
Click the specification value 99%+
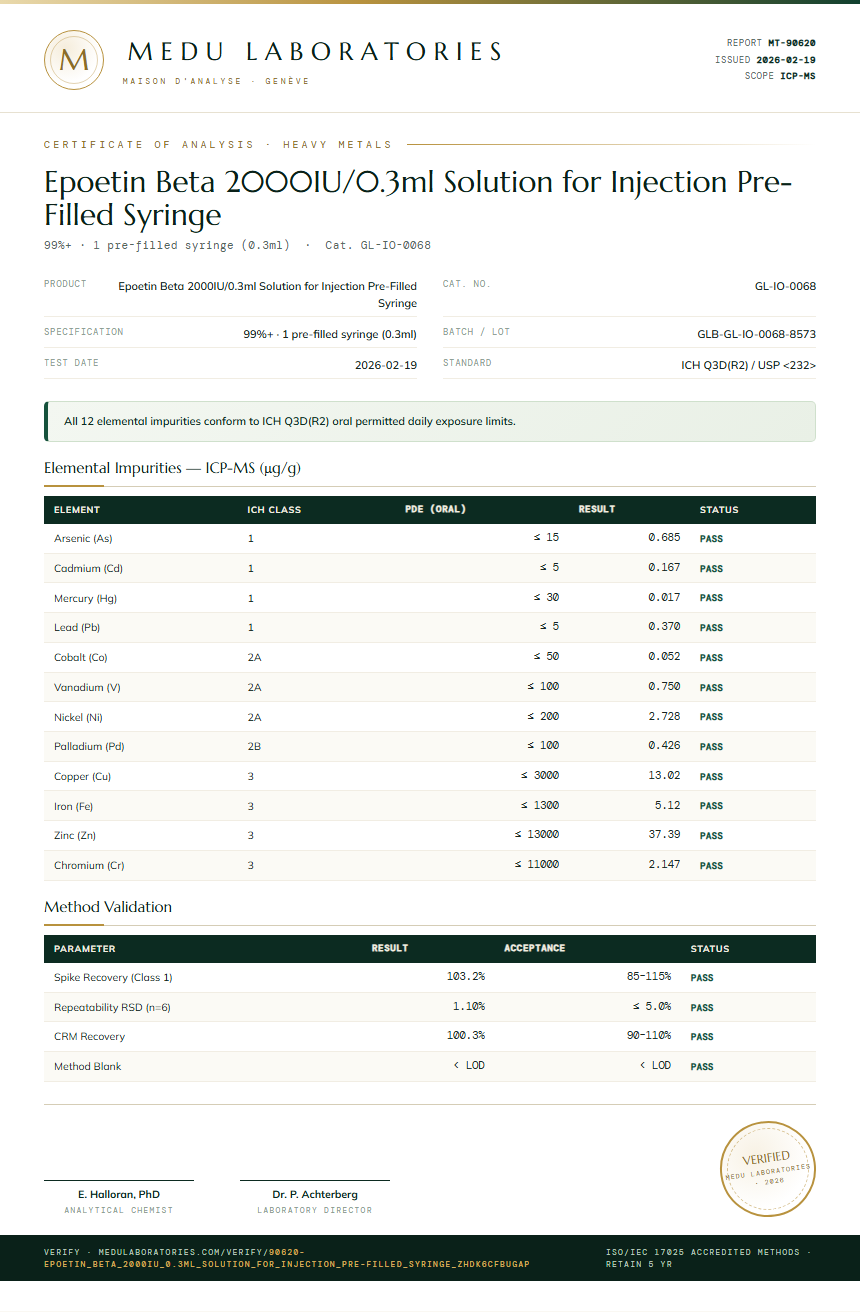(330, 334)
